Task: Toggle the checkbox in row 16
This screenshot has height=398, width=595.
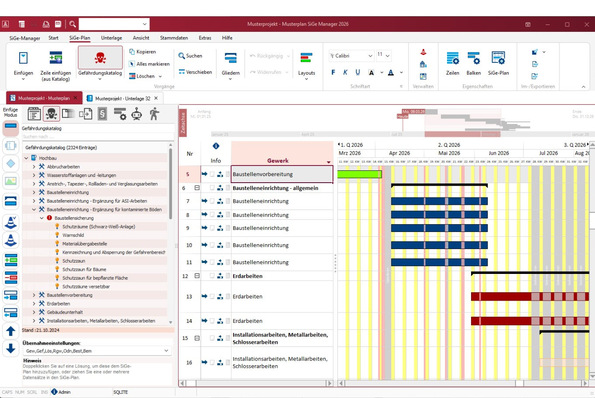Action: click(212, 362)
